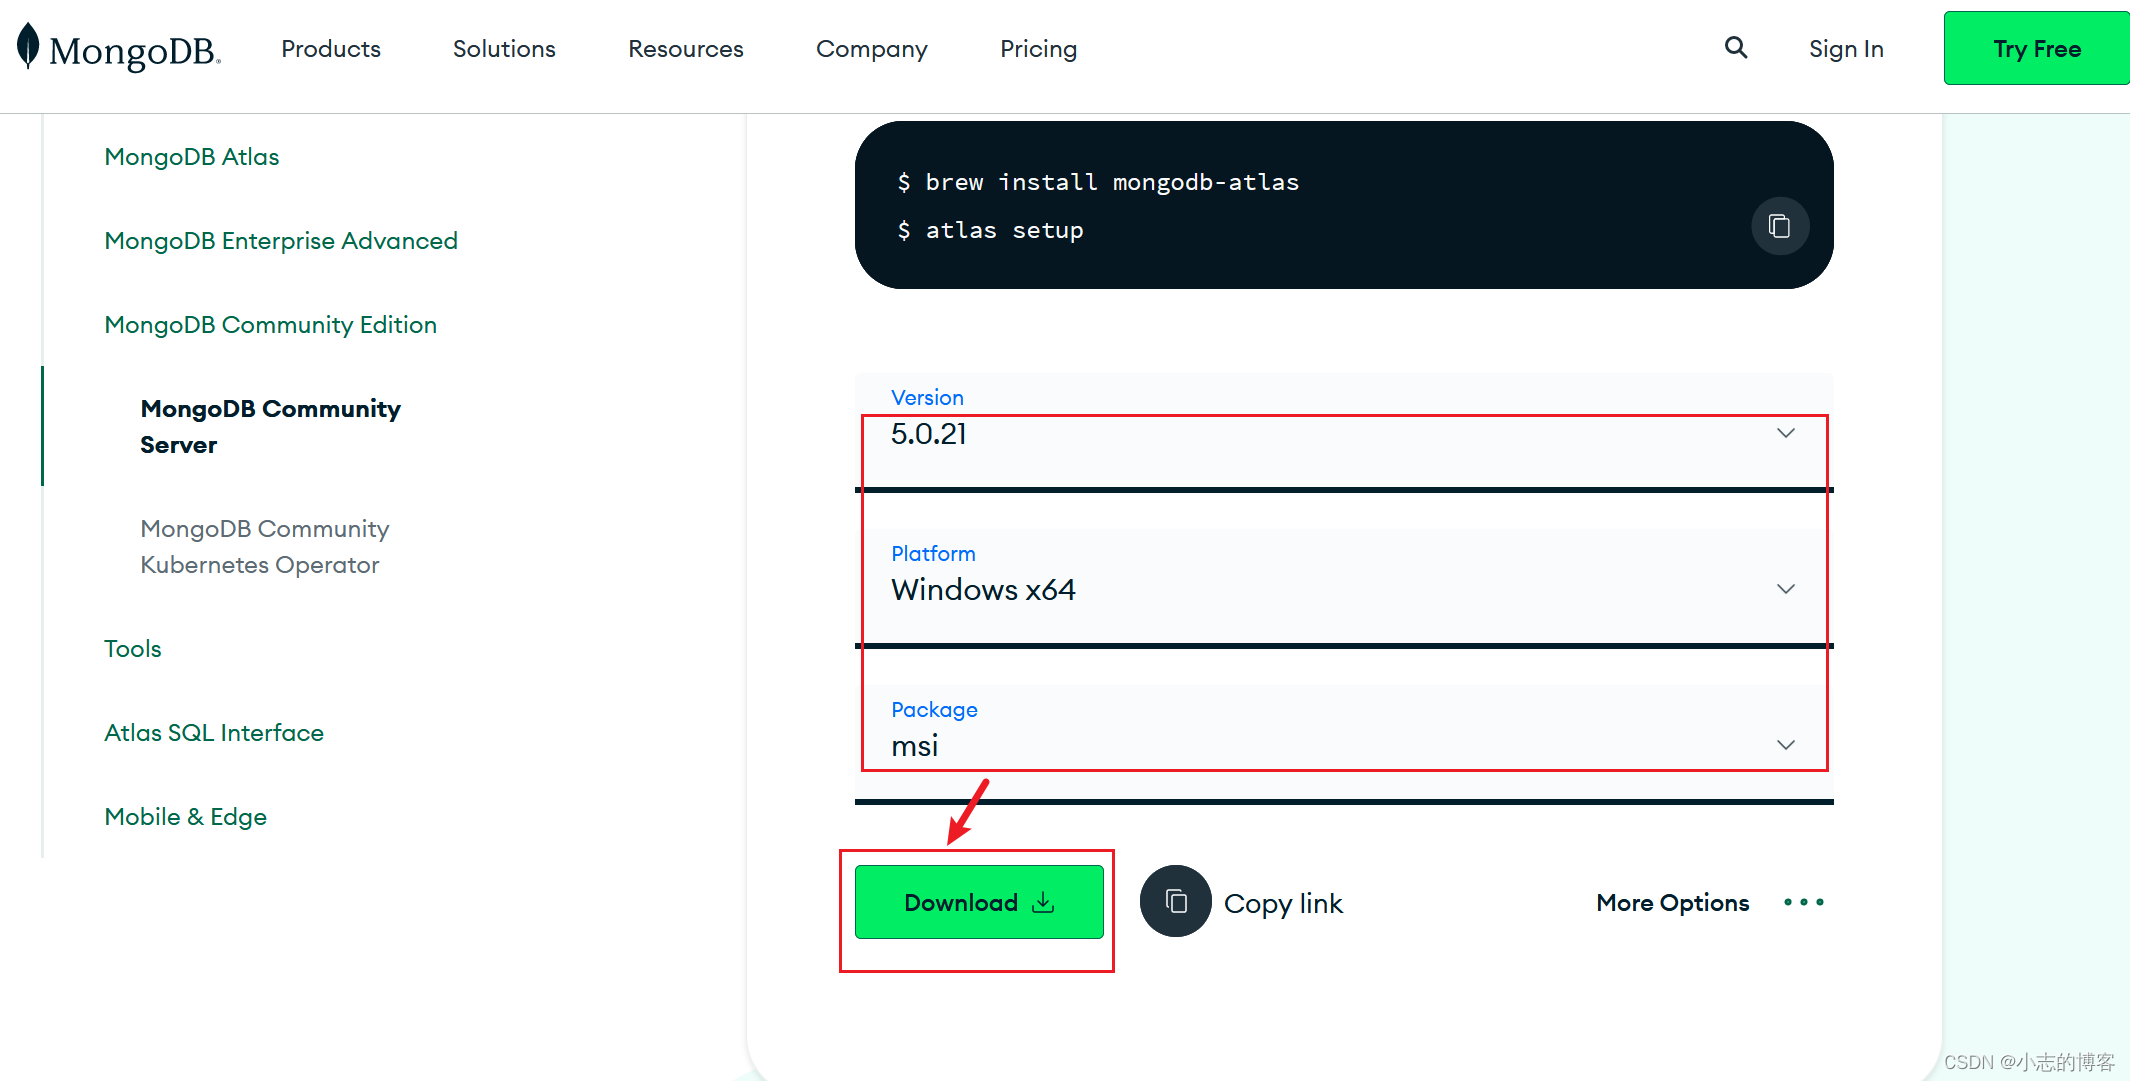2130x1081 pixels.
Task: Click the Sign In link
Action: (1846, 49)
